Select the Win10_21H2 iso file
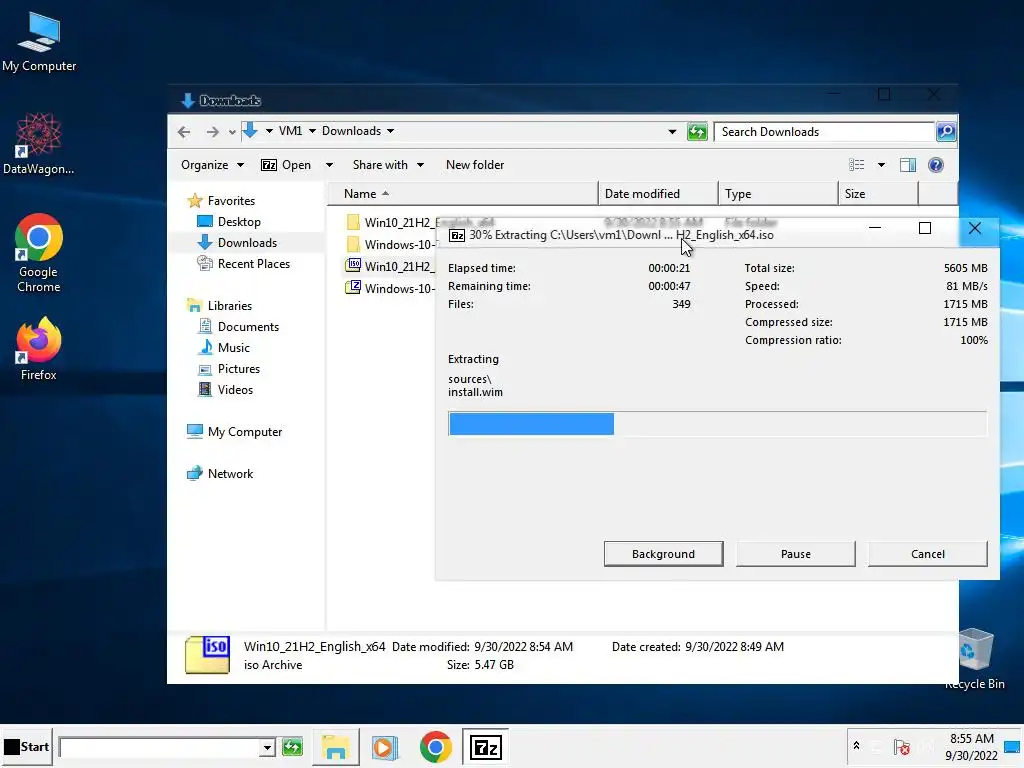The image size is (1024, 768). tap(389, 266)
